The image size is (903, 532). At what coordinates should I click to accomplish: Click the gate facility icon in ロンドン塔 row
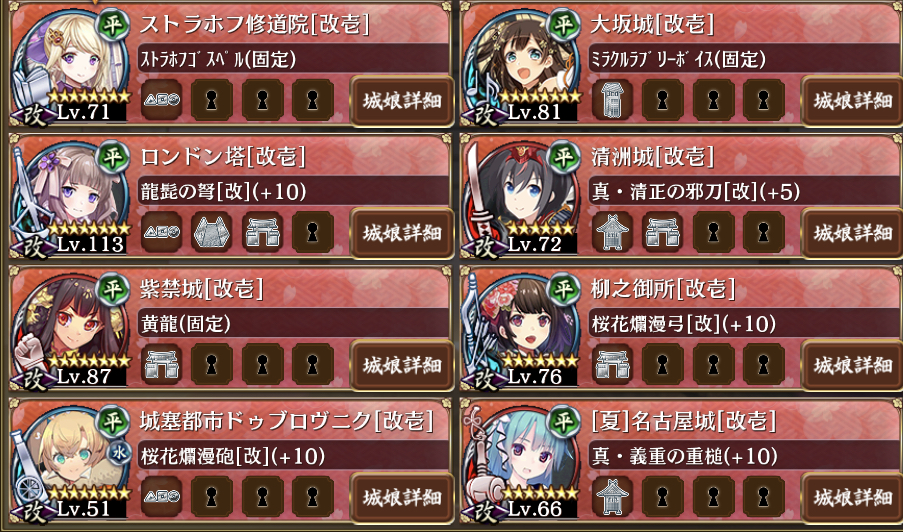[x=262, y=233]
